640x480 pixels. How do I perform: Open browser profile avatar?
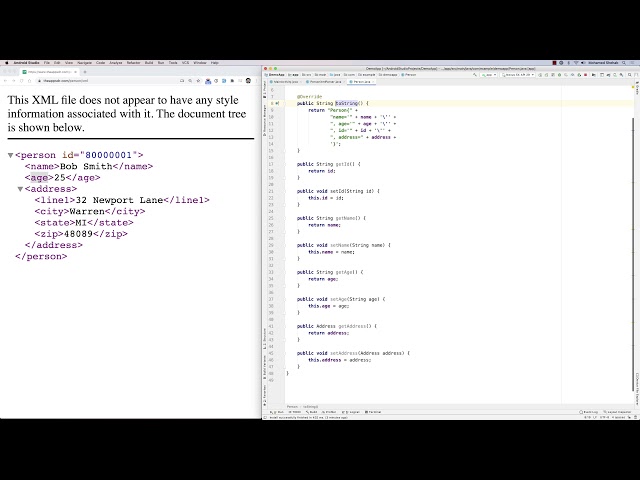[248, 81]
